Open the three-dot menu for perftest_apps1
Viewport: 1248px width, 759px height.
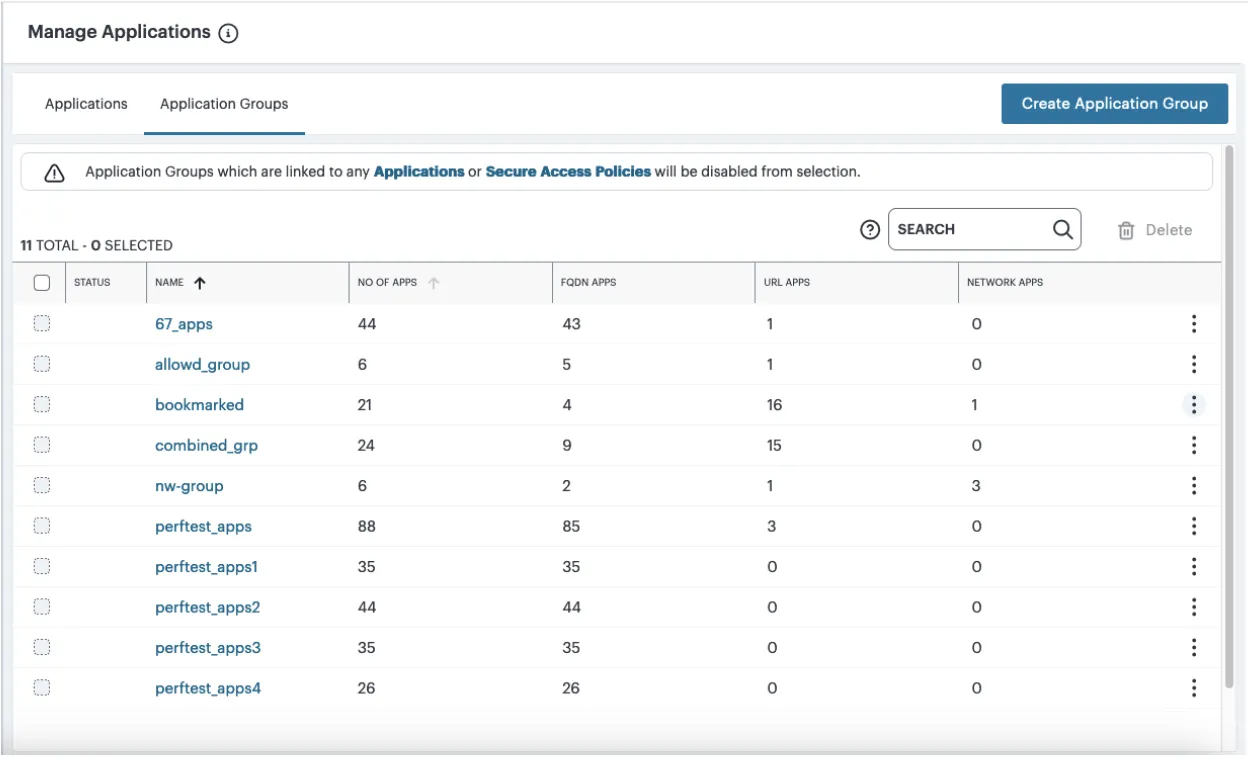1194,567
